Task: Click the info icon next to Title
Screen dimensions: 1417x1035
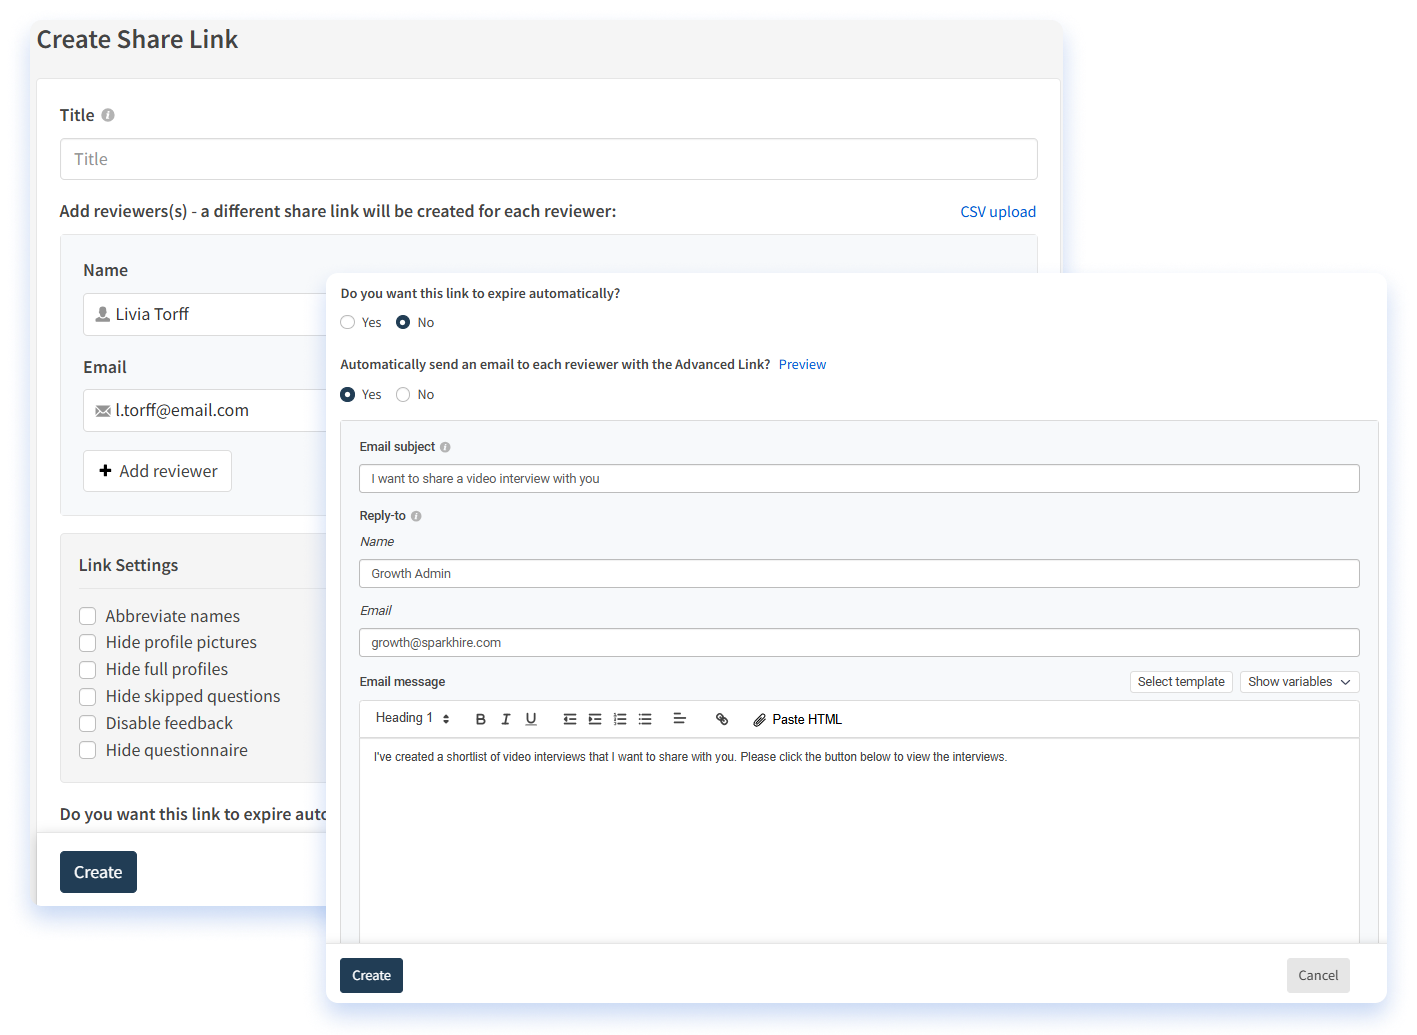Action: (108, 115)
